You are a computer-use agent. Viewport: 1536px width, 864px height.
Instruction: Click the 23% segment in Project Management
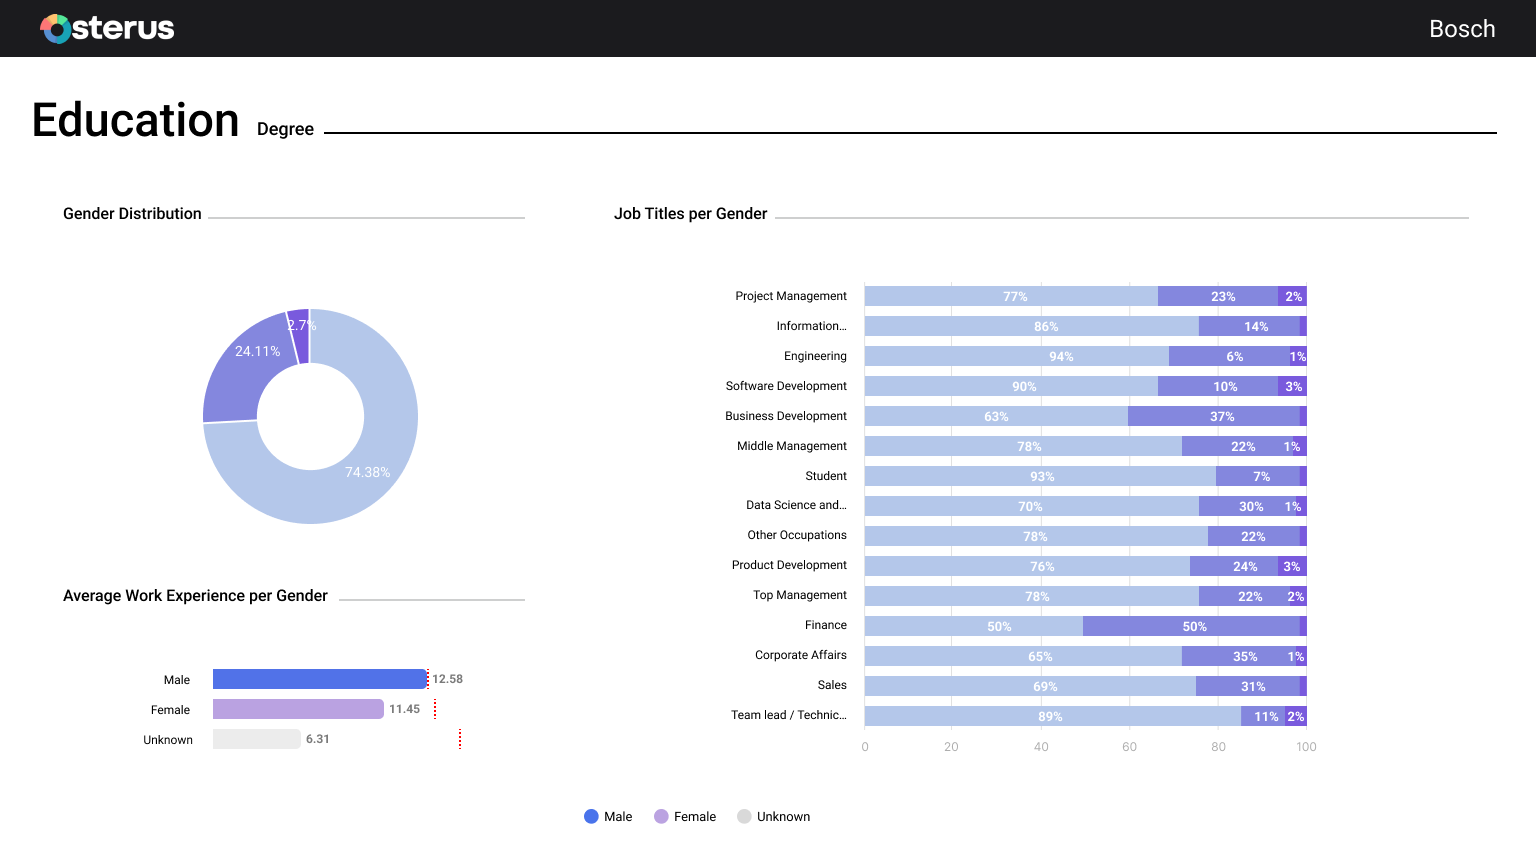1218,296
